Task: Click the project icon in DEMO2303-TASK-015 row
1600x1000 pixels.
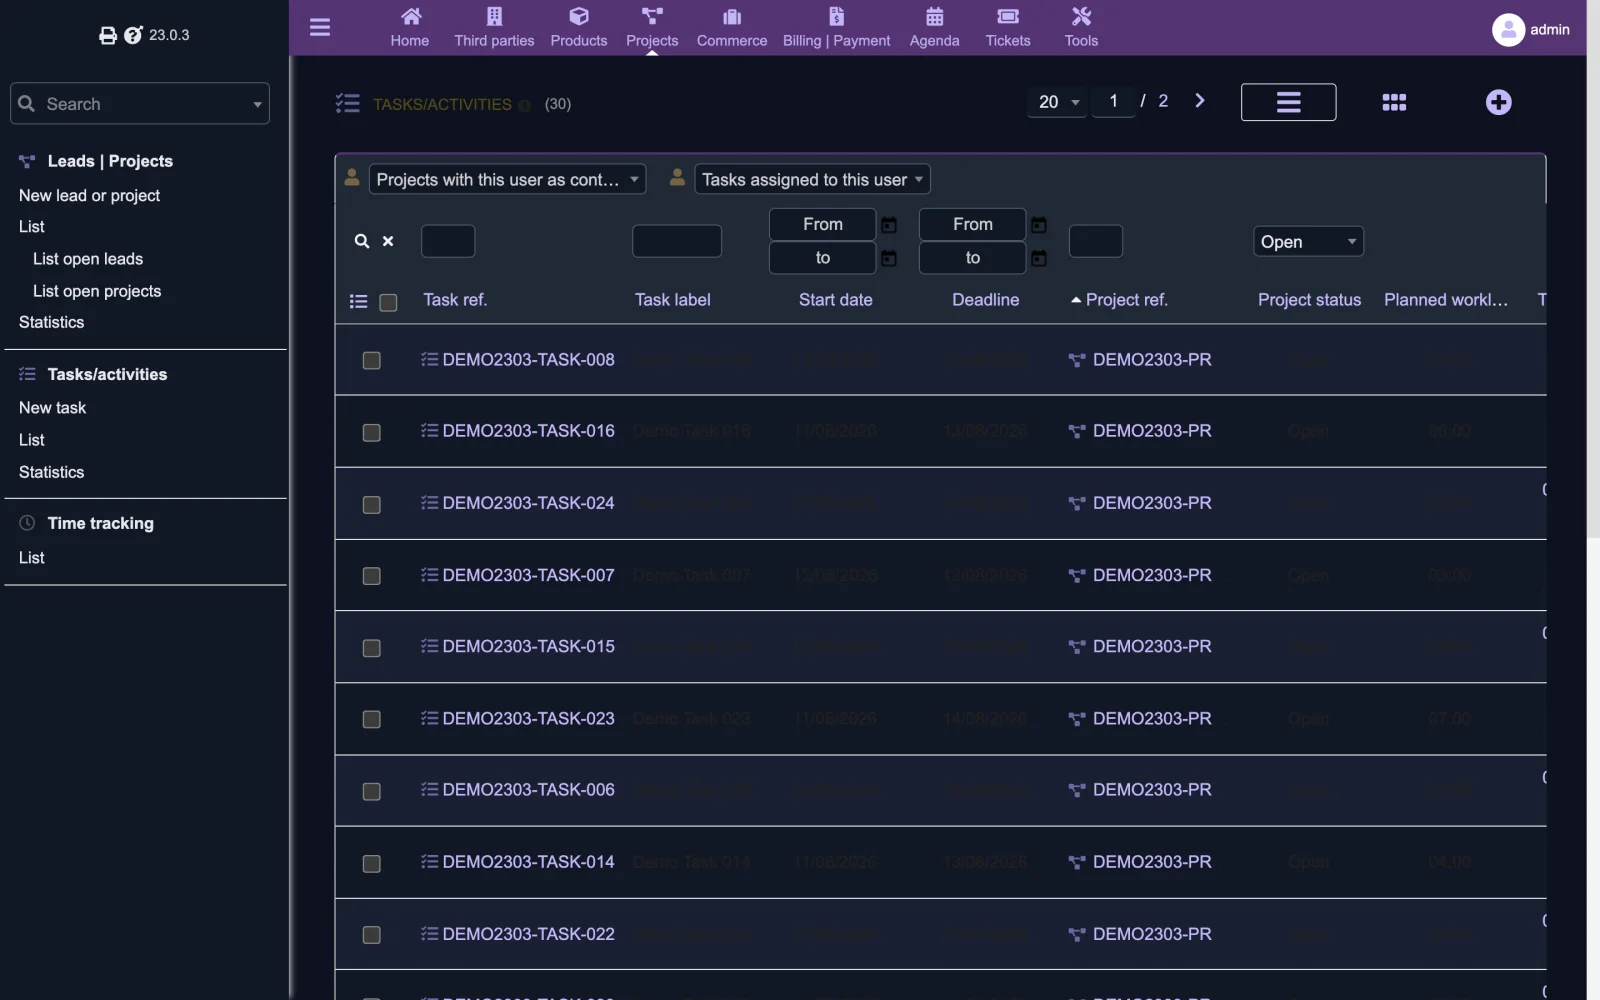Action: click(x=1077, y=647)
